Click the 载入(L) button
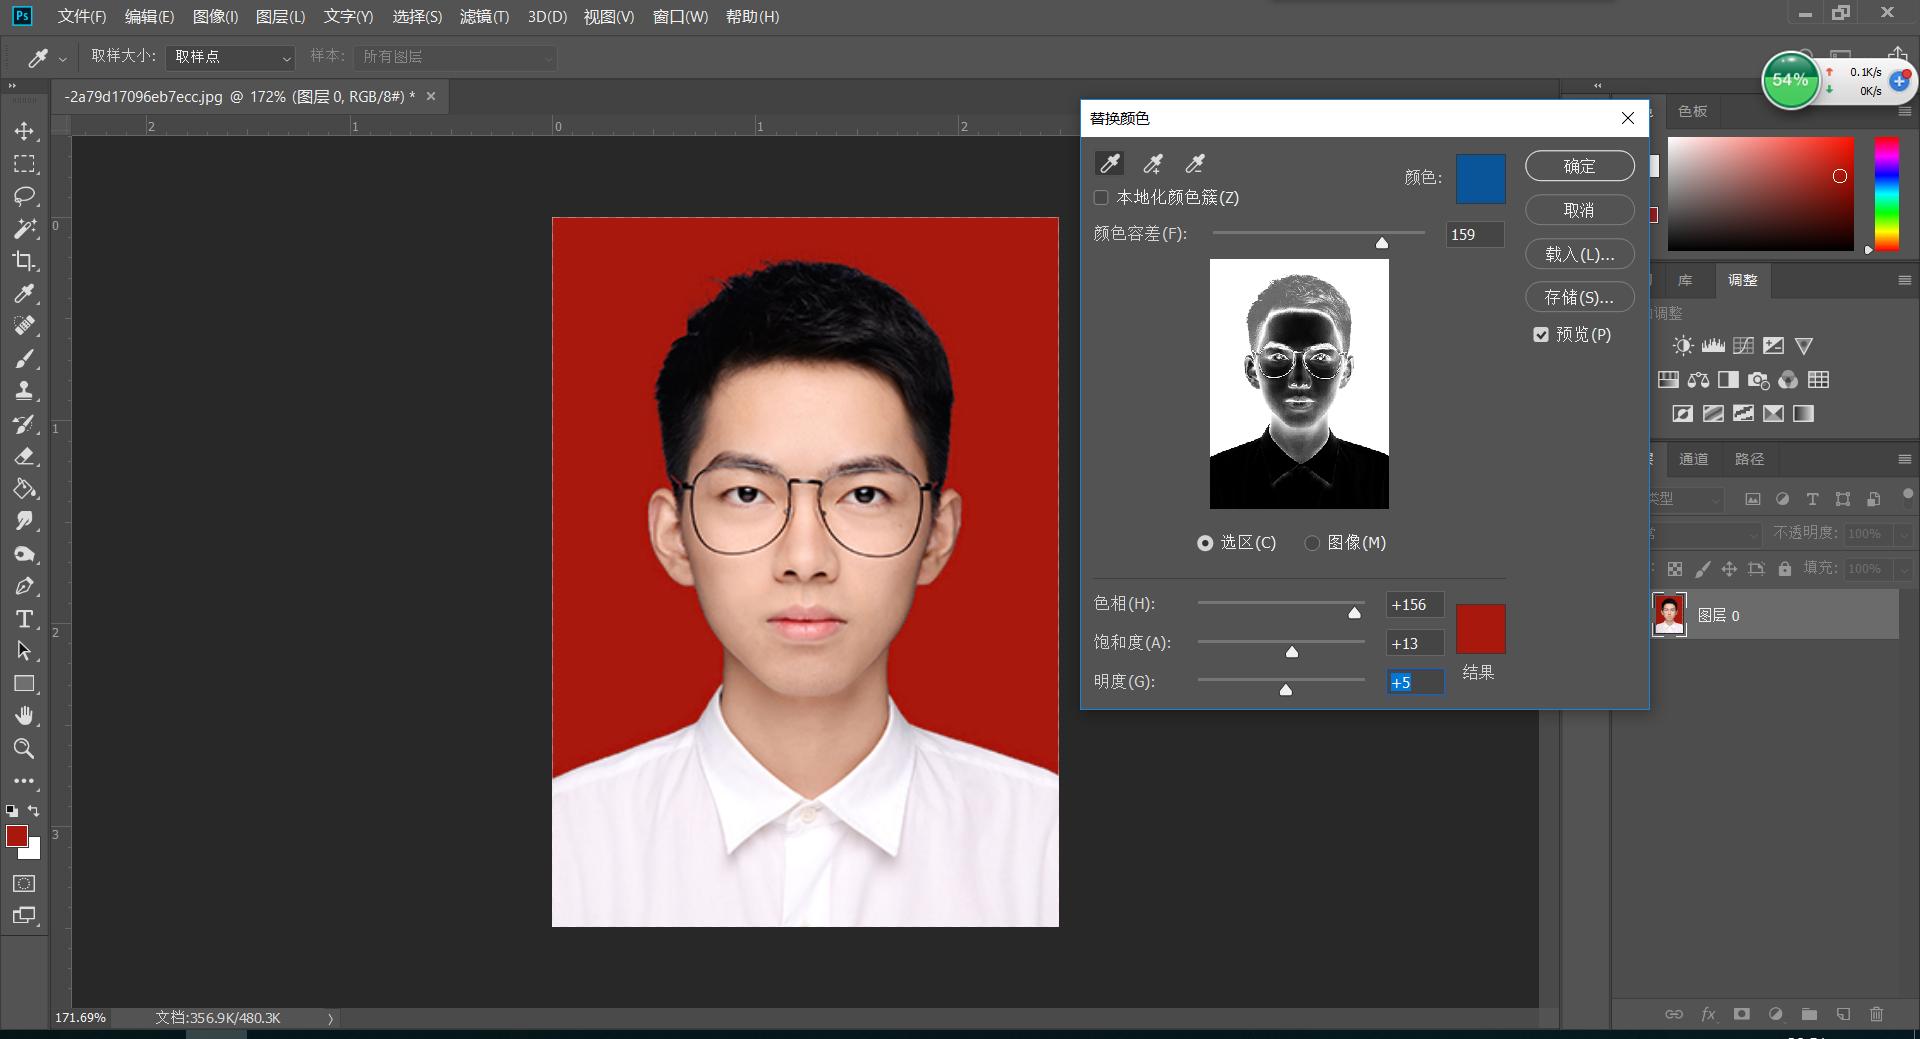 coord(1578,254)
